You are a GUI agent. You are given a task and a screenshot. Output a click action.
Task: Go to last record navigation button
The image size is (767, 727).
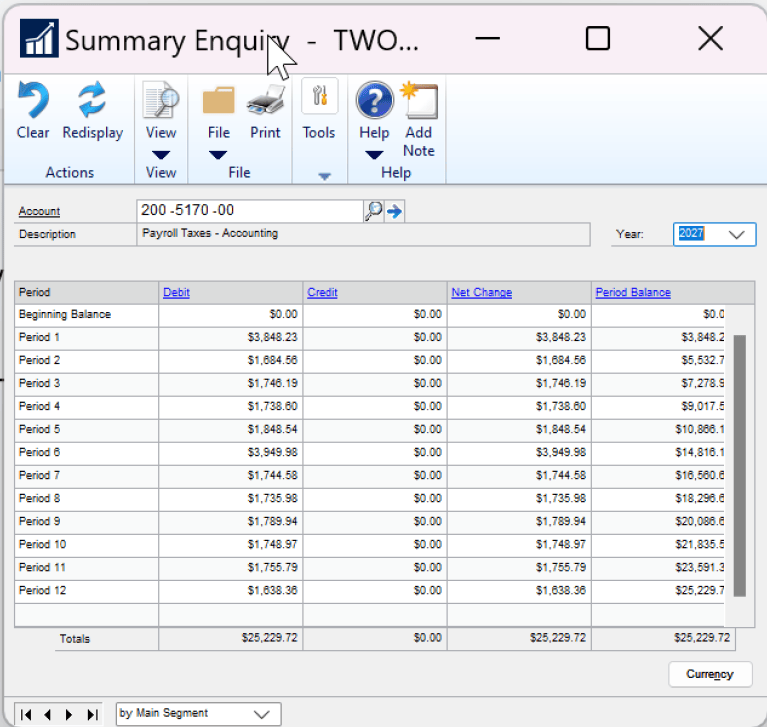click(x=92, y=715)
